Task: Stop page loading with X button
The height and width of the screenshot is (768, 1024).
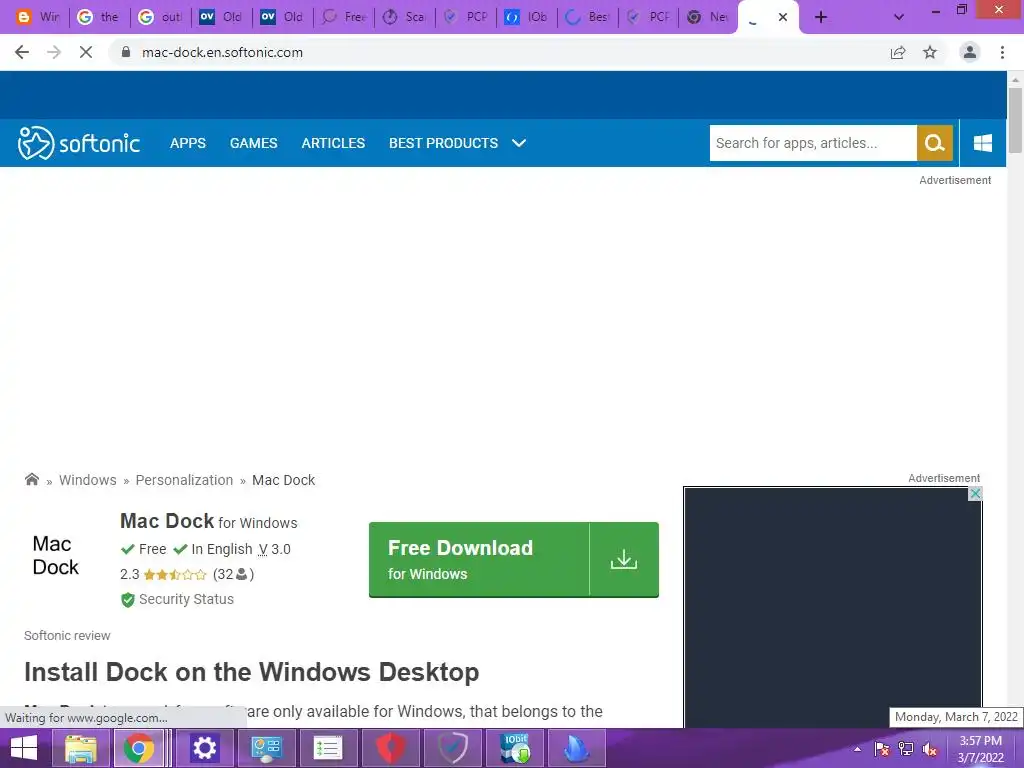Action: pyautogui.click(x=86, y=52)
